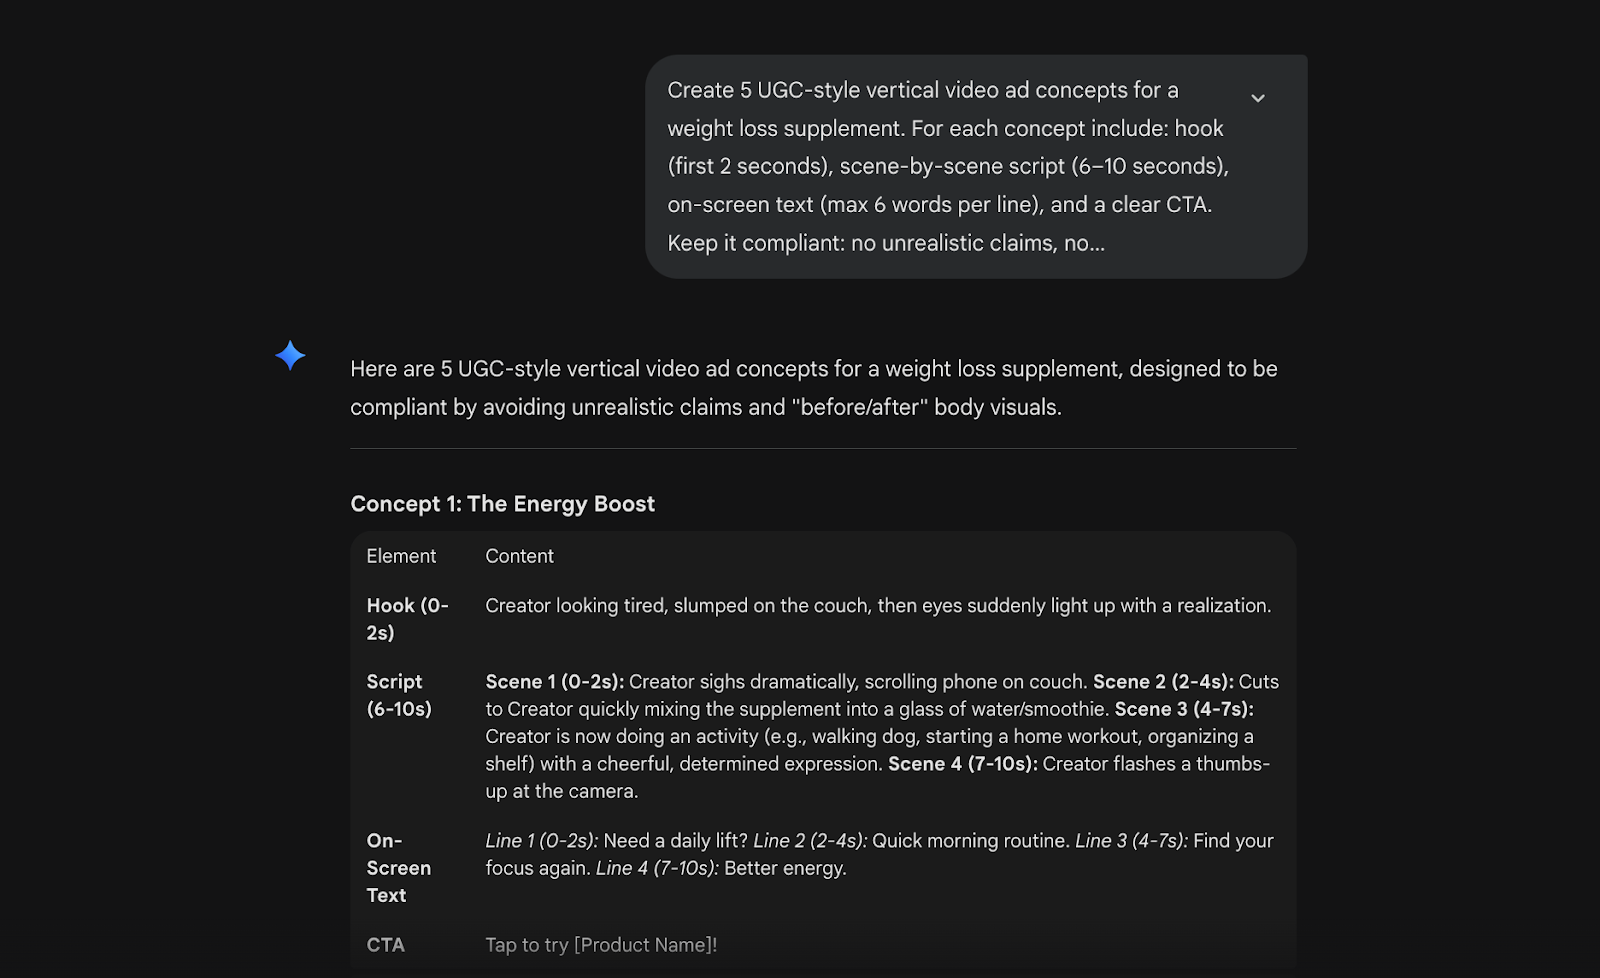This screenshot has width=1600, height=978.
Task: Select the "Script (6-10s)" row label
Action: 399,695
